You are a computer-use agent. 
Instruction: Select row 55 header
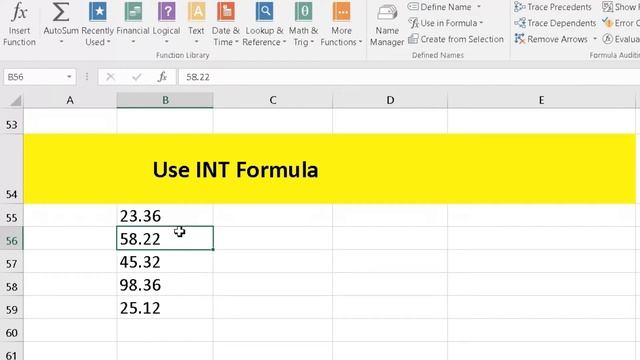coord(12,215)
